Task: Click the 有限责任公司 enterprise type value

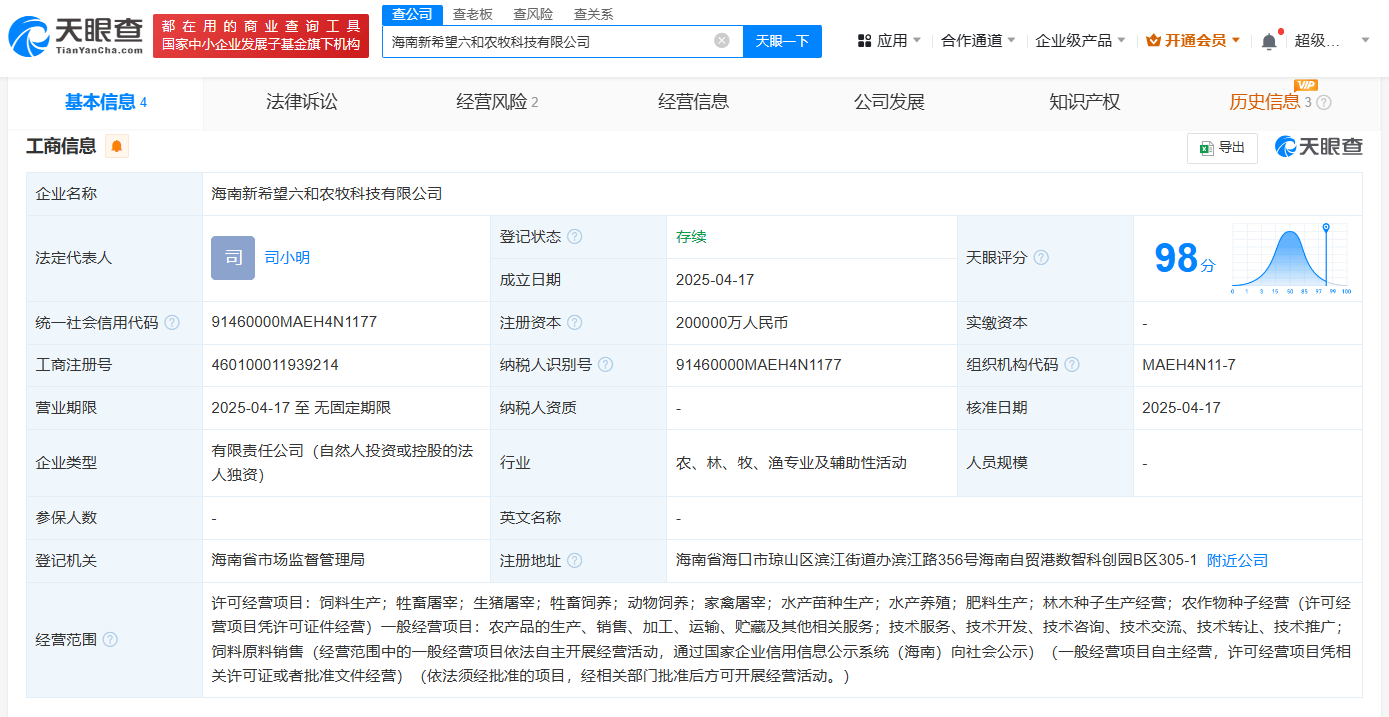Action: (342, 462)
